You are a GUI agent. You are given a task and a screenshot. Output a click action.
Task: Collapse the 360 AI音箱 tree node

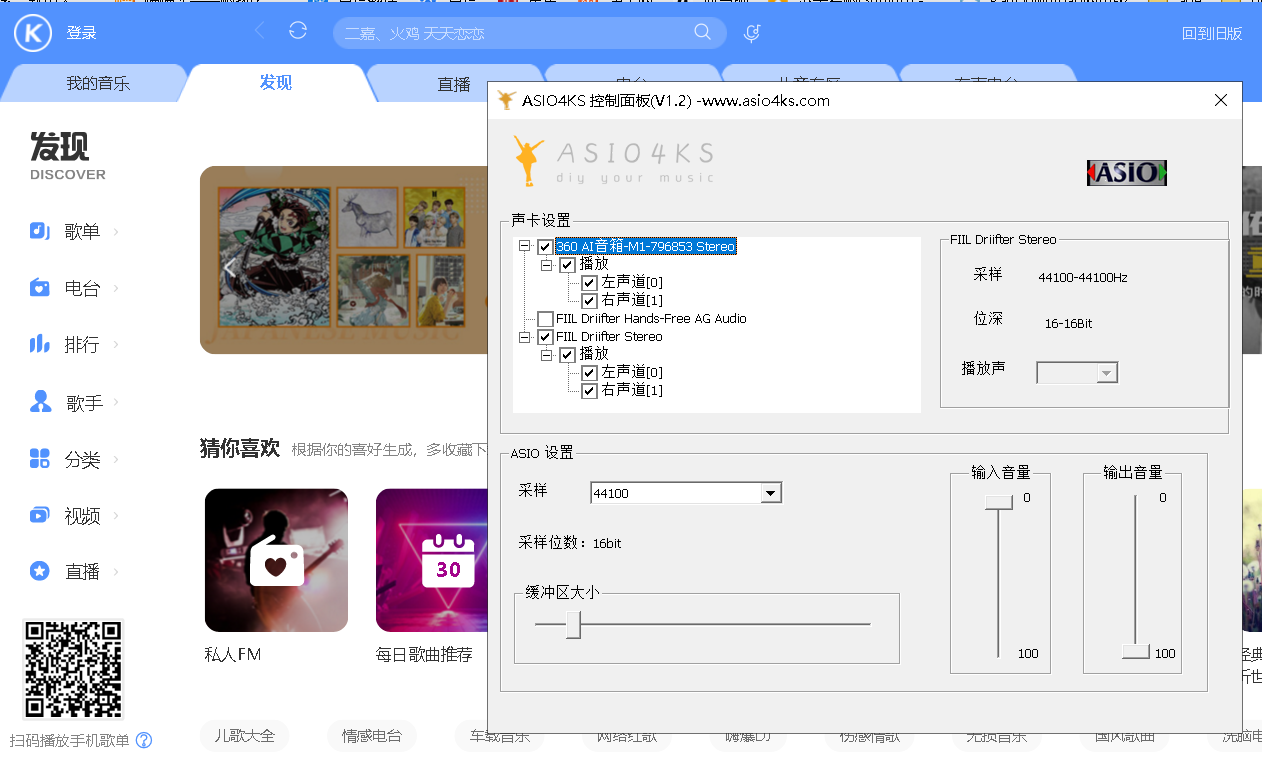pyautogui.click(x=525, y=246)
